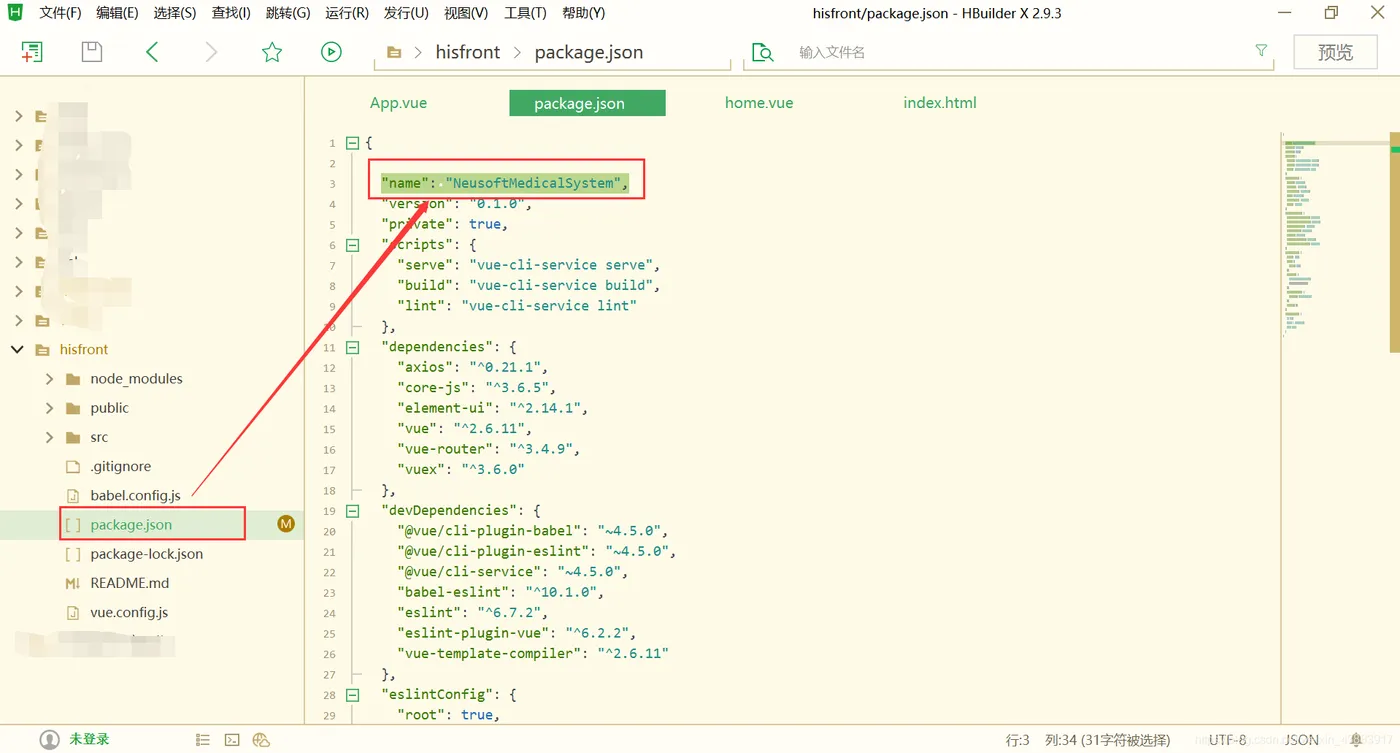Click the JSON language mode selector
1400x753 pixels.
click(x=1301, y=740)
